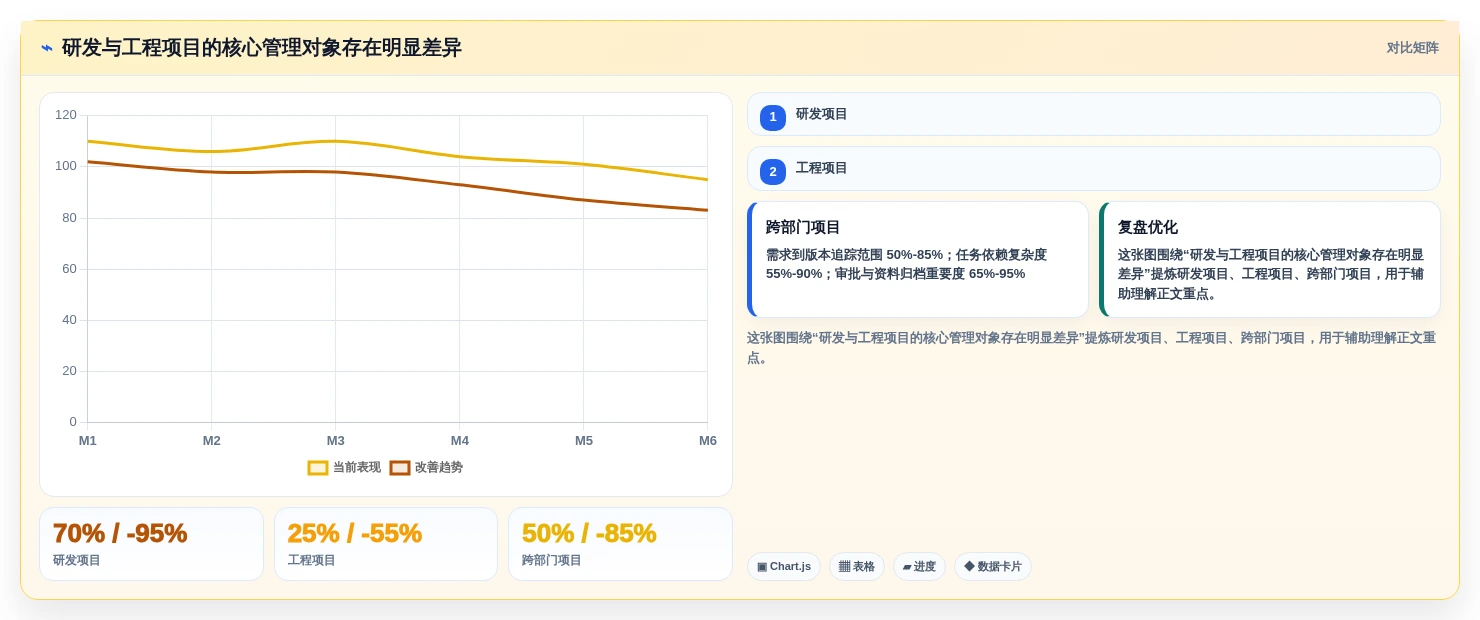The width and height of the screenshot is (1480, 620).
Task: Open the 研发项目 list row
Action: [x=1093, y=114]
